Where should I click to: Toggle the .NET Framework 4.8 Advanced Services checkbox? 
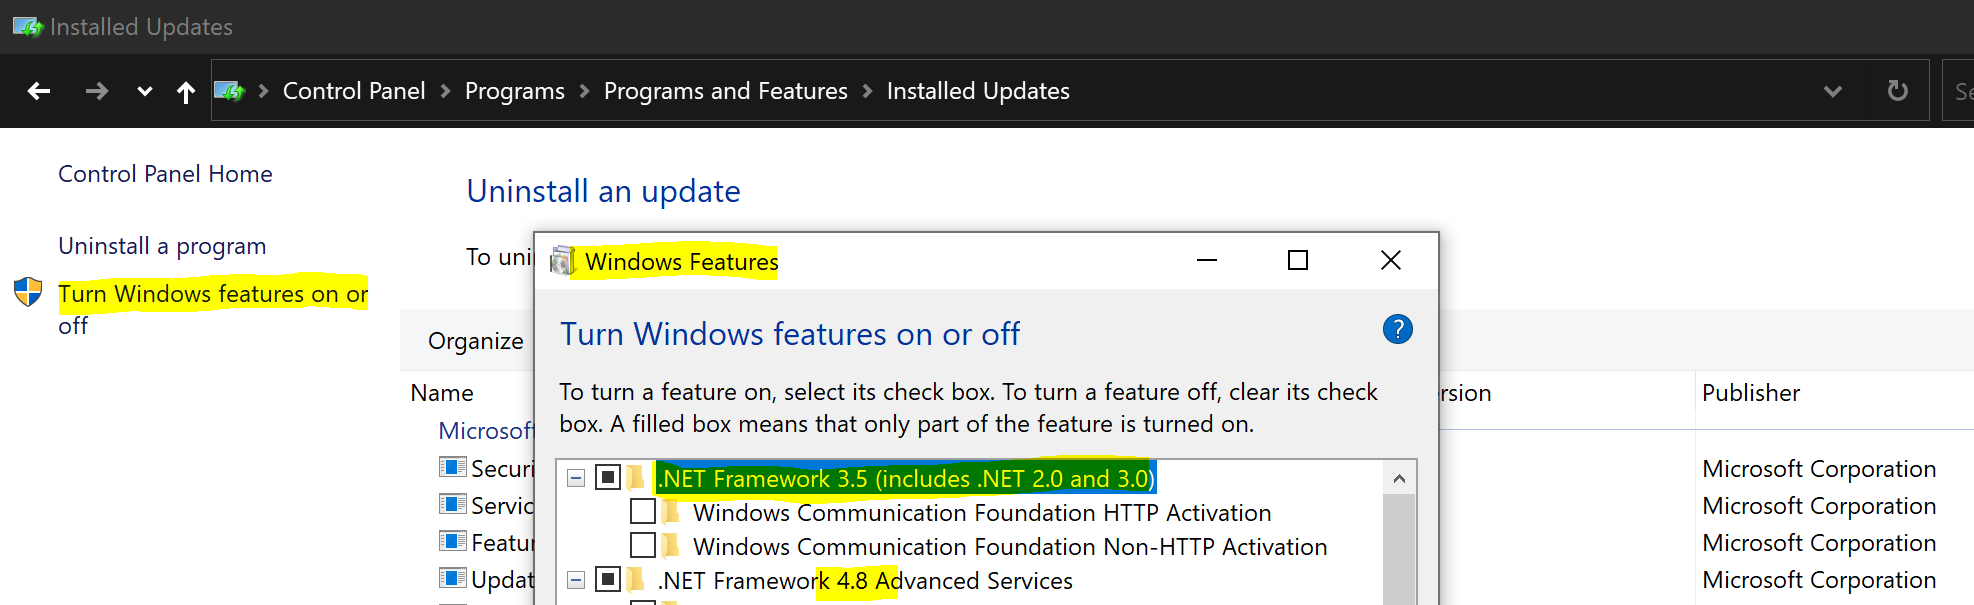pyautogui.click(x=607, y=580)
